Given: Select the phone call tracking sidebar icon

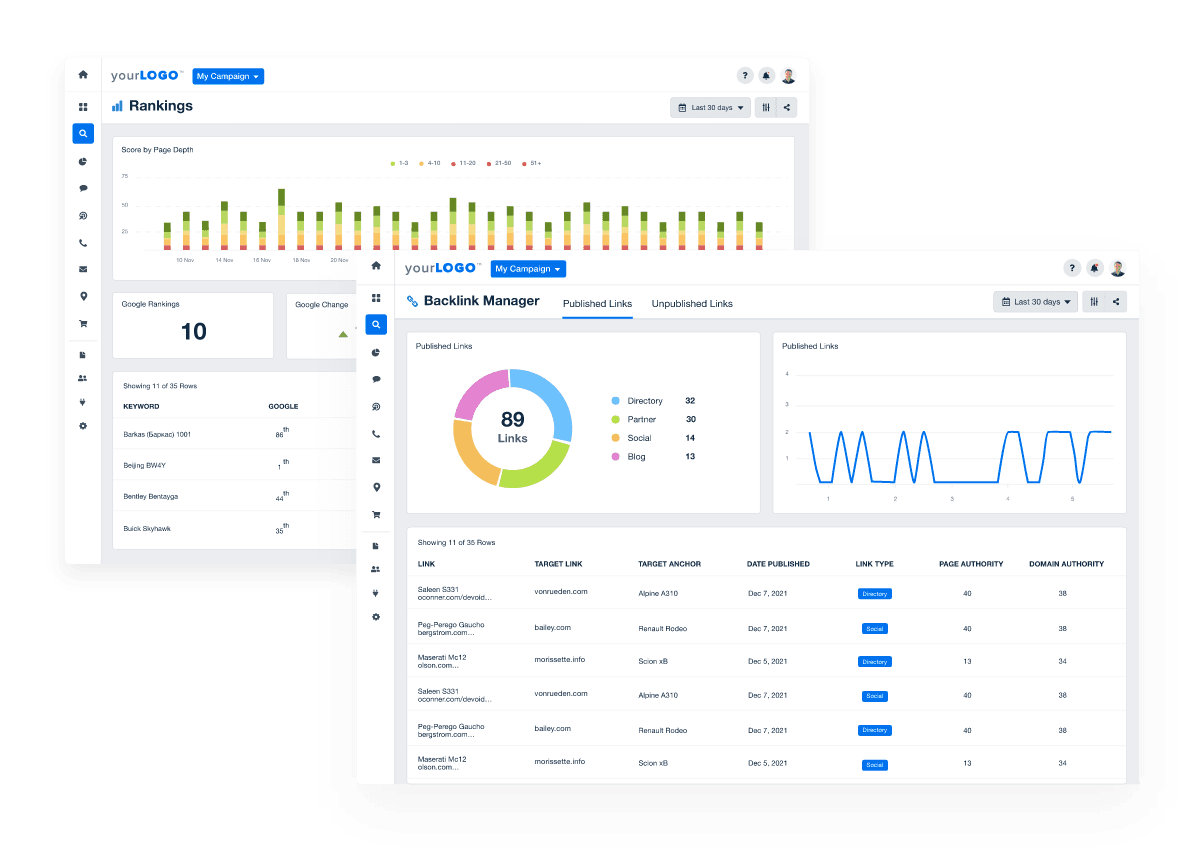Looking at the screenshot, I should [376, 433].
